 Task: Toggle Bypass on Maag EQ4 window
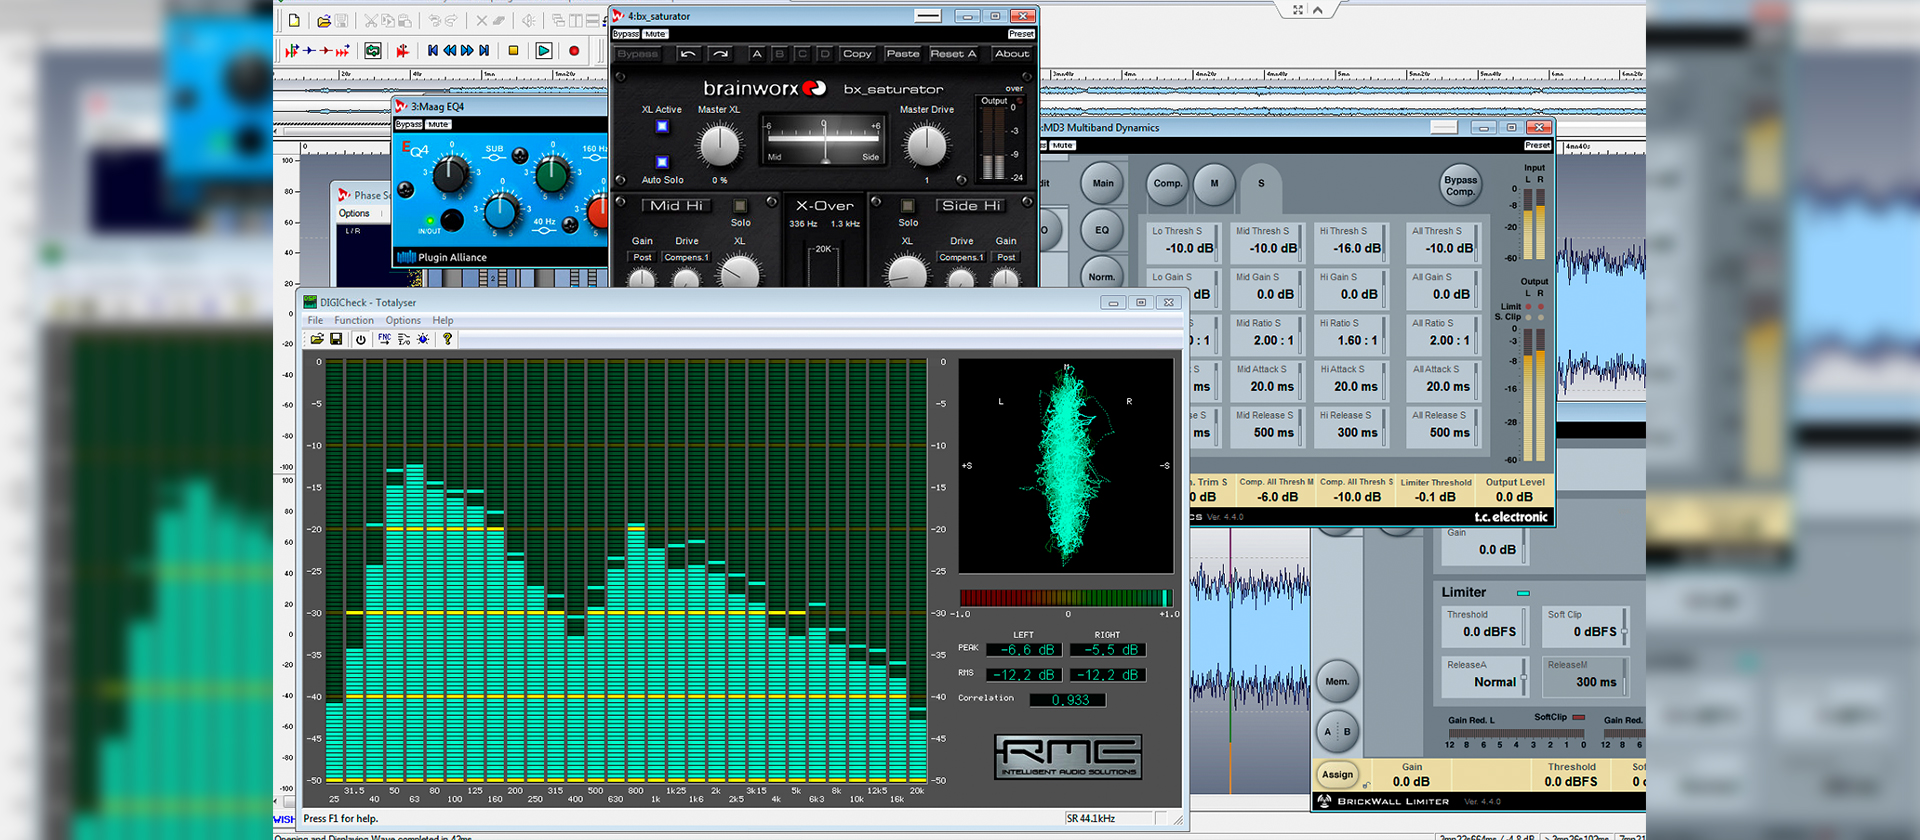tap(408, 125)
